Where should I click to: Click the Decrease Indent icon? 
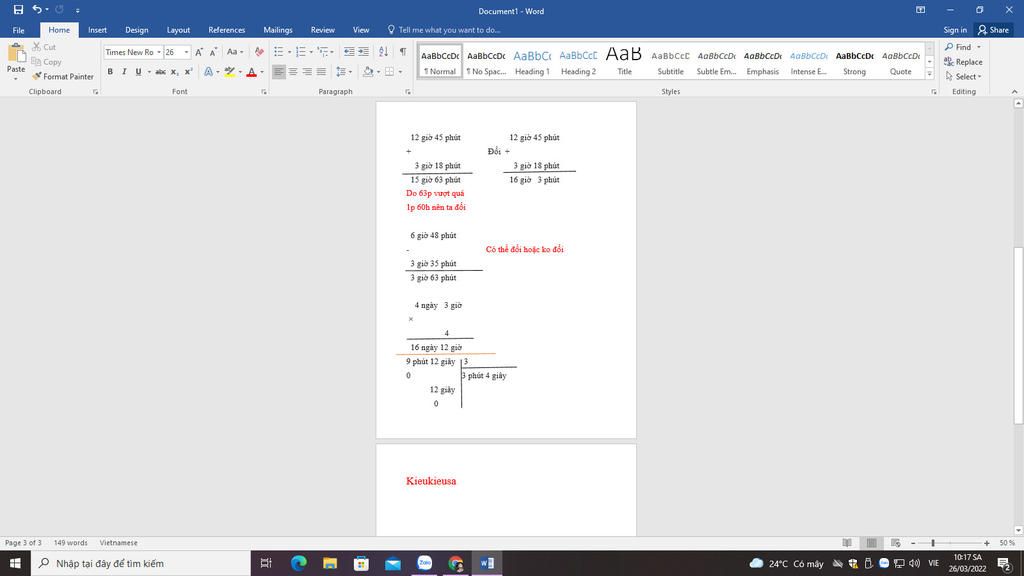[349, 52]
